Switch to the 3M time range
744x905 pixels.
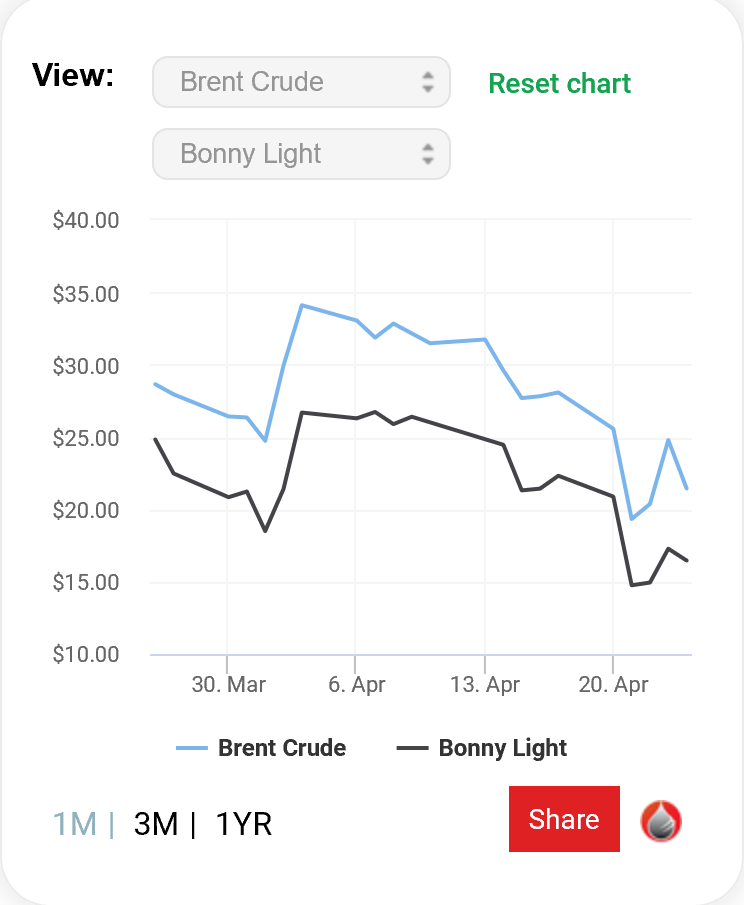pos(156,824)
